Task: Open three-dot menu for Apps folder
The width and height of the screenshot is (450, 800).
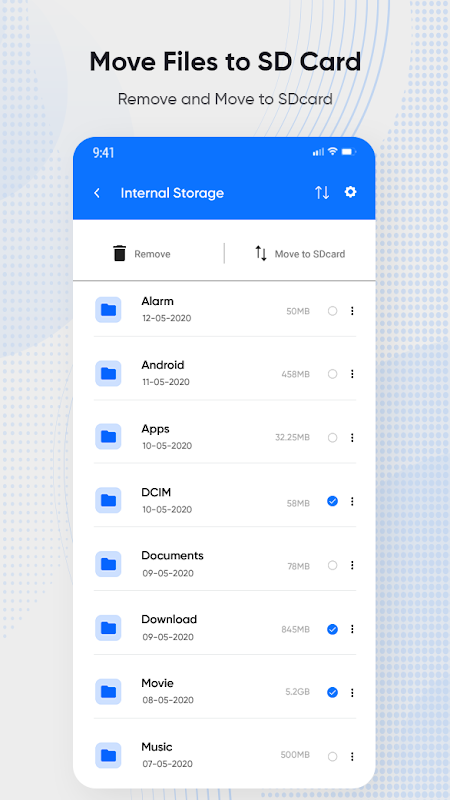Action: click(352, 438)
